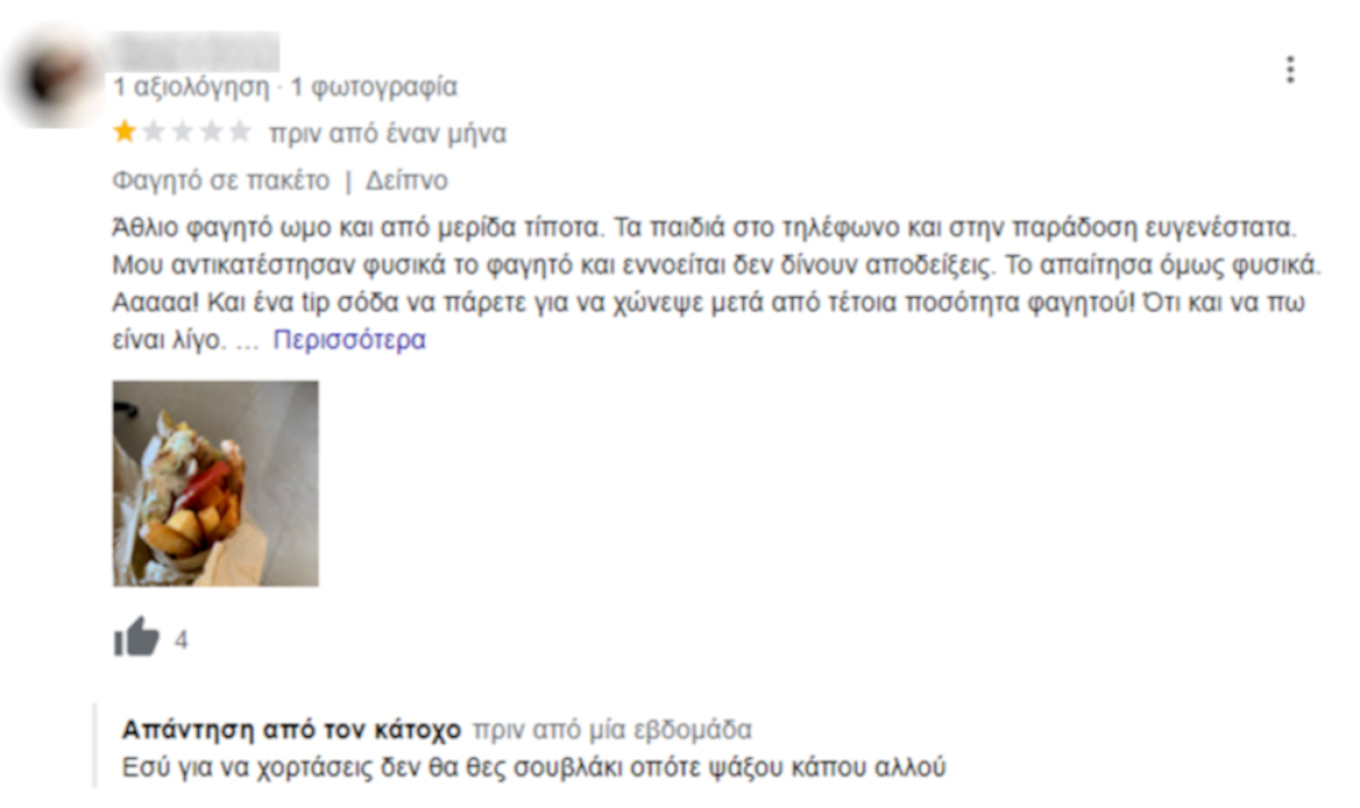The height and width of the screenshot is (808, 1360).
Task: Click the filled yellow first star
Action: pos(125,132)
